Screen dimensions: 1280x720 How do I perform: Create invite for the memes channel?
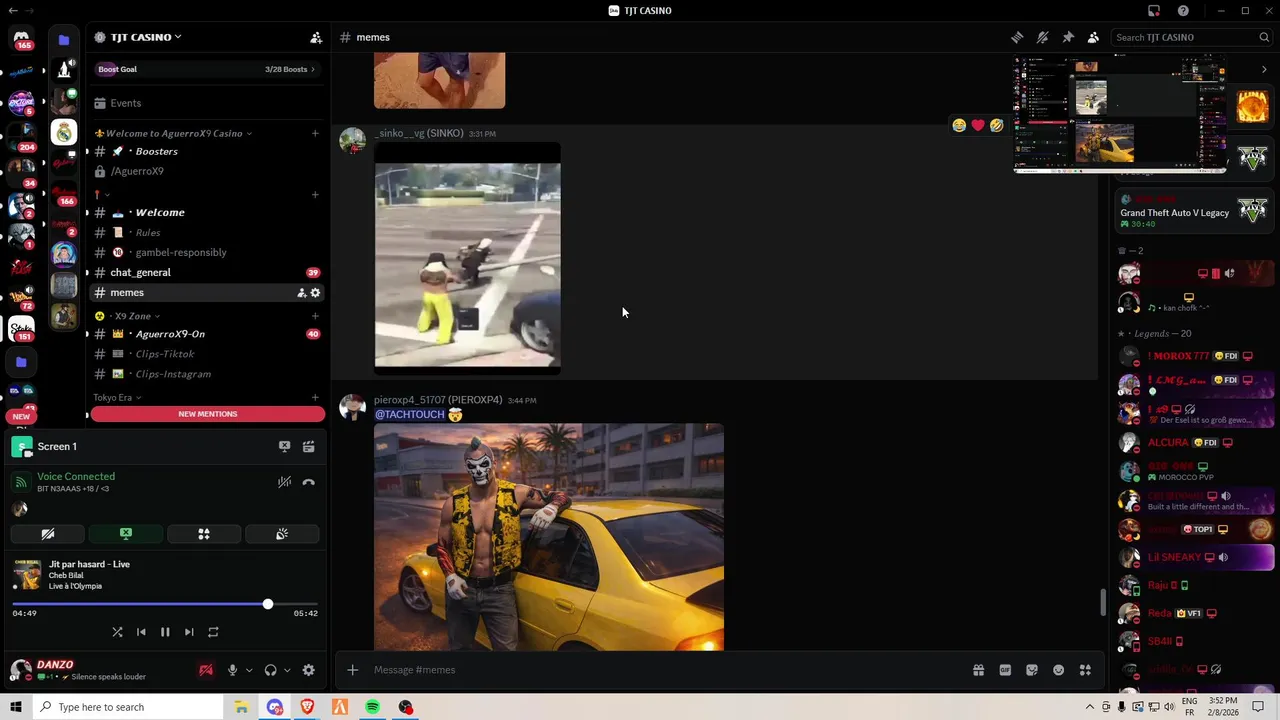pos(301,293)
